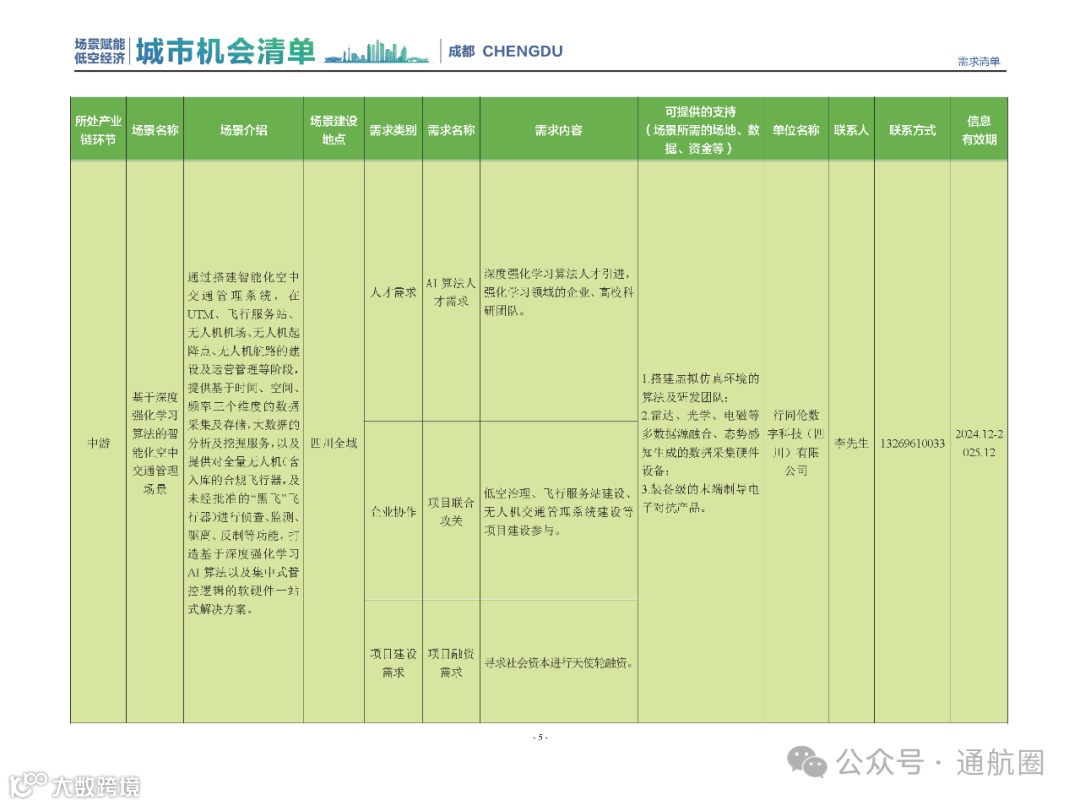Select the 需求内容 column header
The height and width of the screenshot is (806, 1080).
click(x=559, y=130)
